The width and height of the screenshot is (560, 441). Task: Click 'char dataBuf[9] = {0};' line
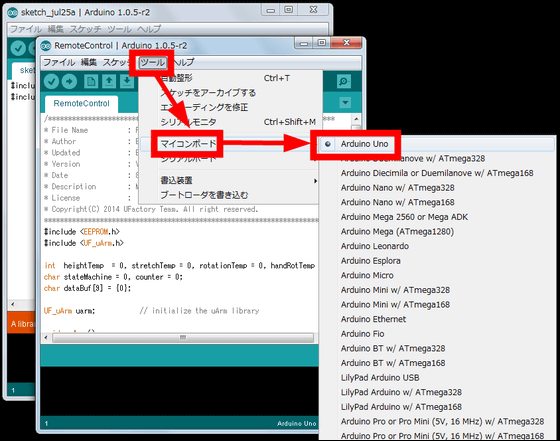pos(87,289)
